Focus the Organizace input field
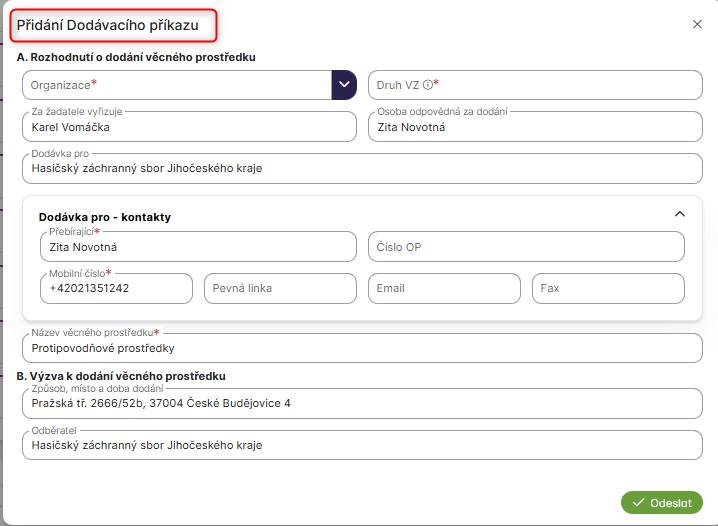 click(176, 85)
